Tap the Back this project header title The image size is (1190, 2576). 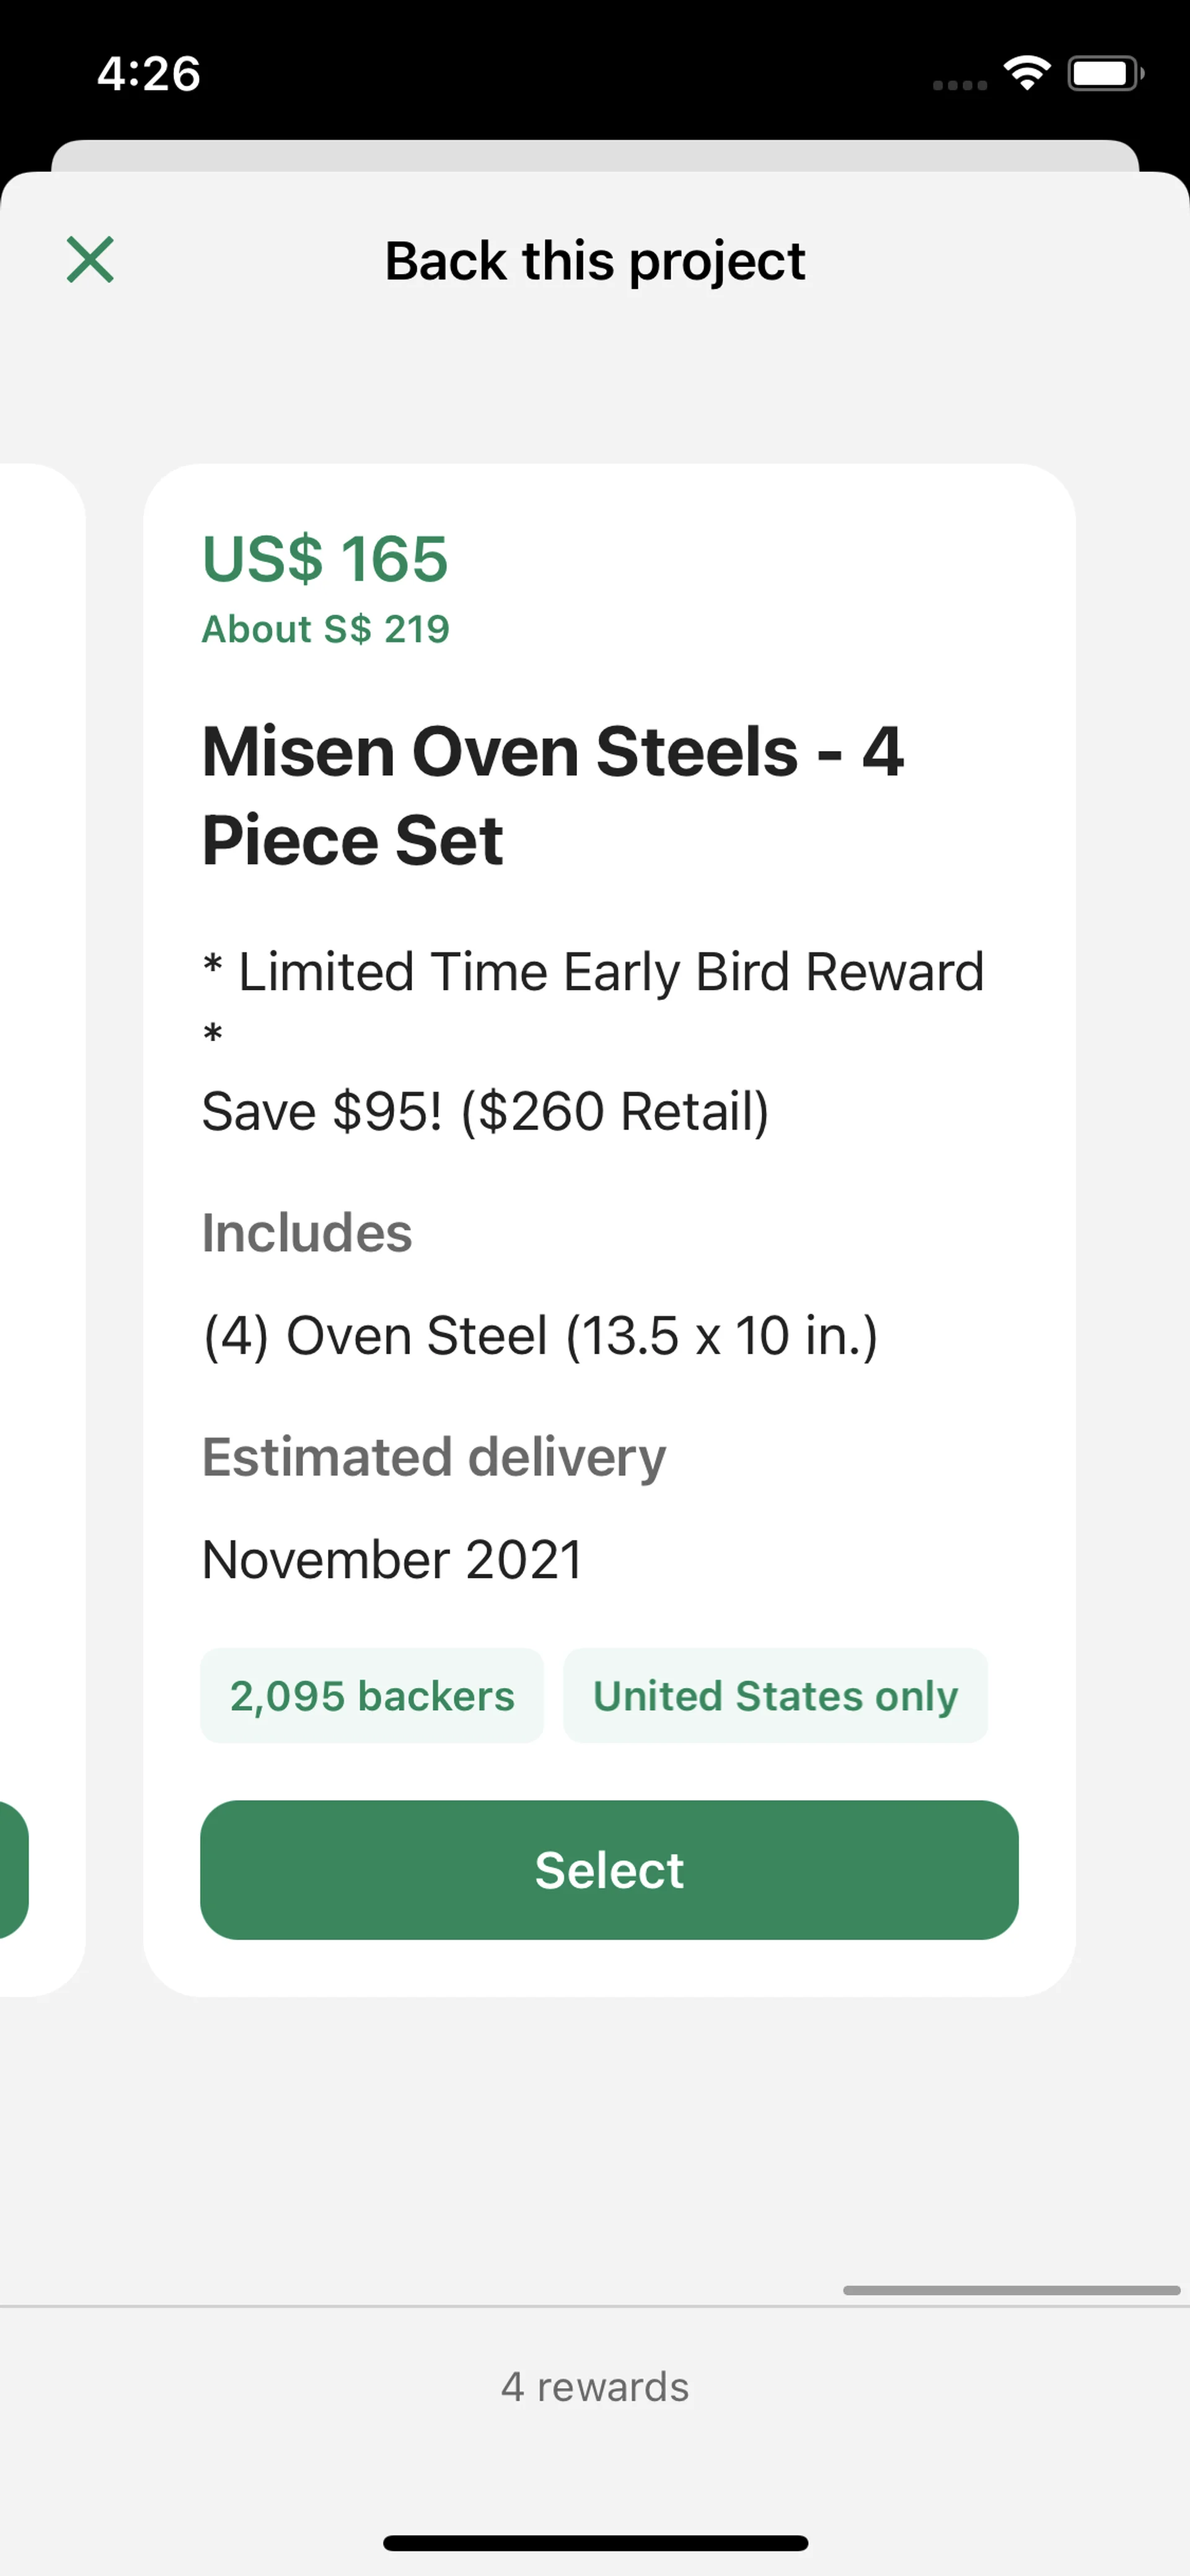click(x=595, y=261)
